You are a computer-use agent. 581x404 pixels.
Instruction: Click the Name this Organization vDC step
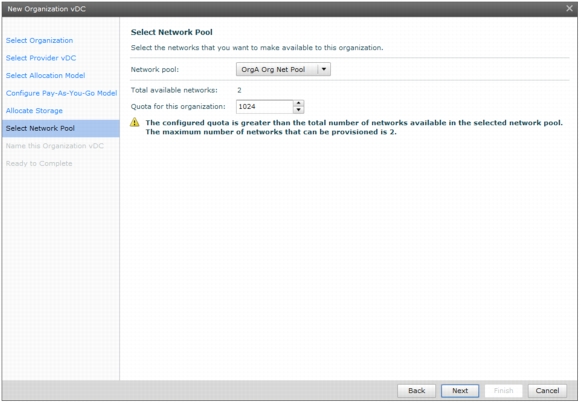(54, 146)
